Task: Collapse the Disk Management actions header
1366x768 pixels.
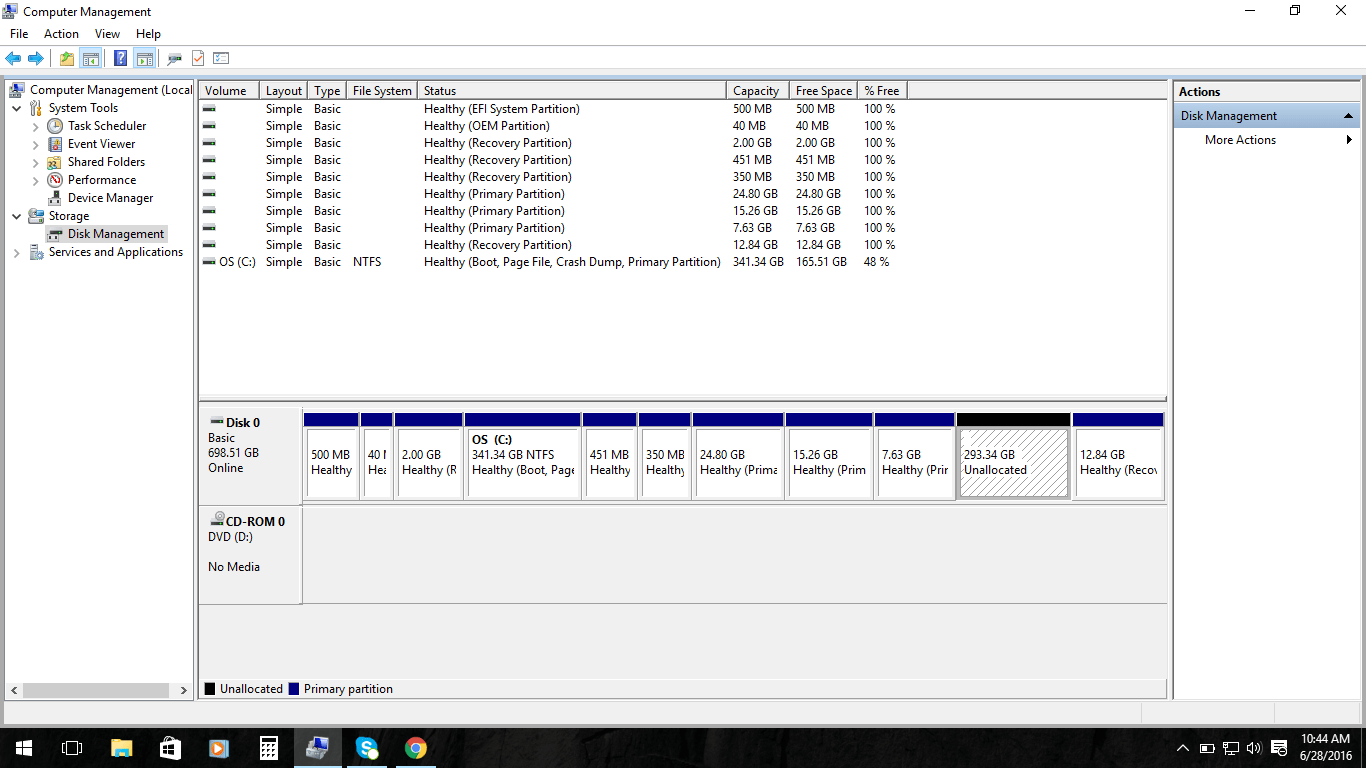Action: tap(1349, 115)
